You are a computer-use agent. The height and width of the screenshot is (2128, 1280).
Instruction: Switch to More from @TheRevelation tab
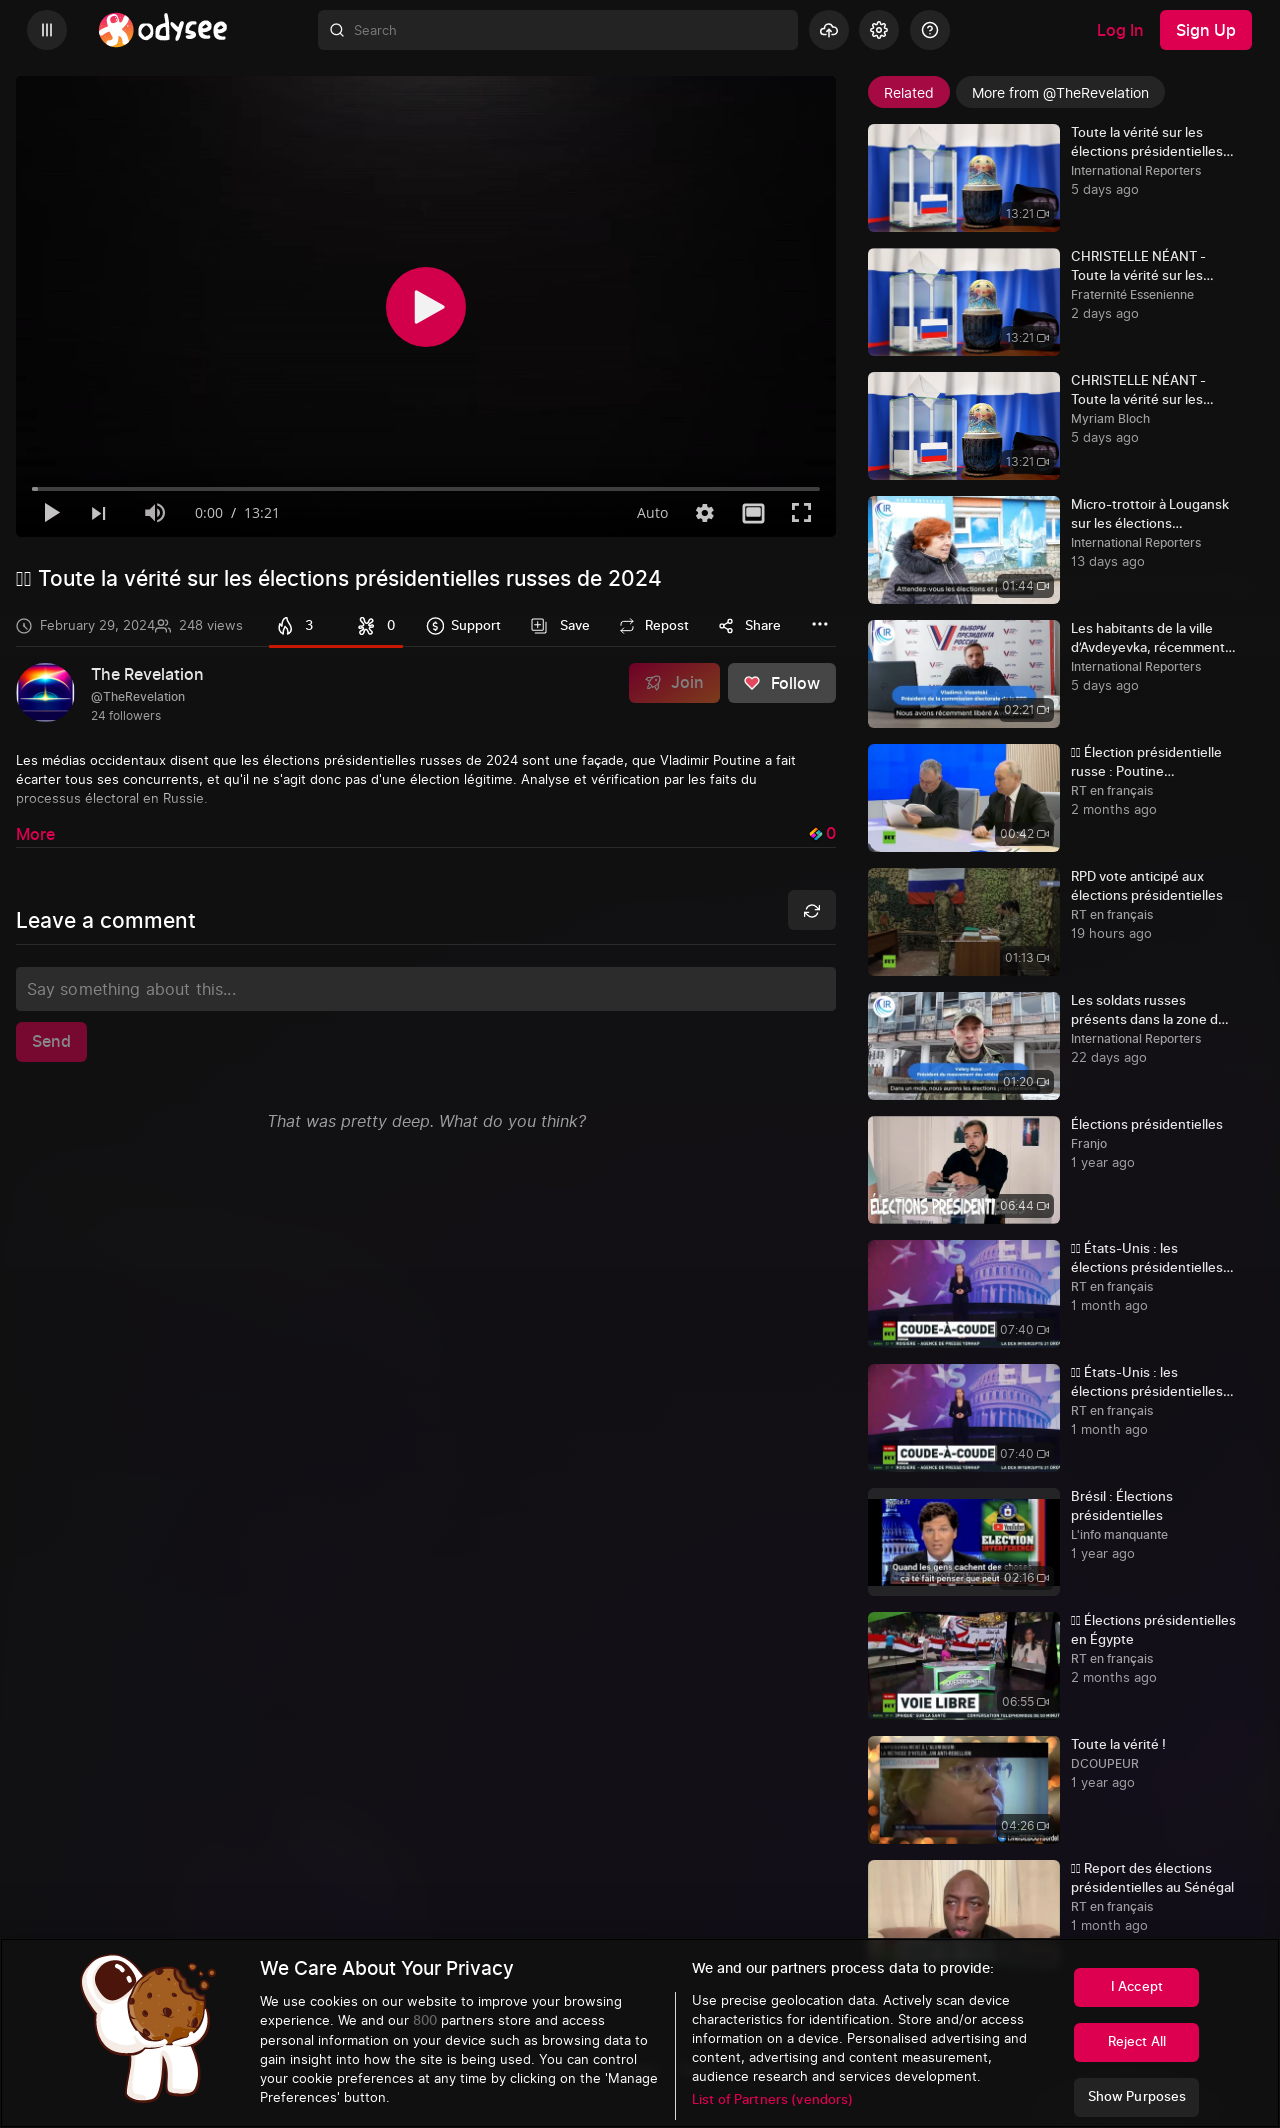click(1060, 93)
